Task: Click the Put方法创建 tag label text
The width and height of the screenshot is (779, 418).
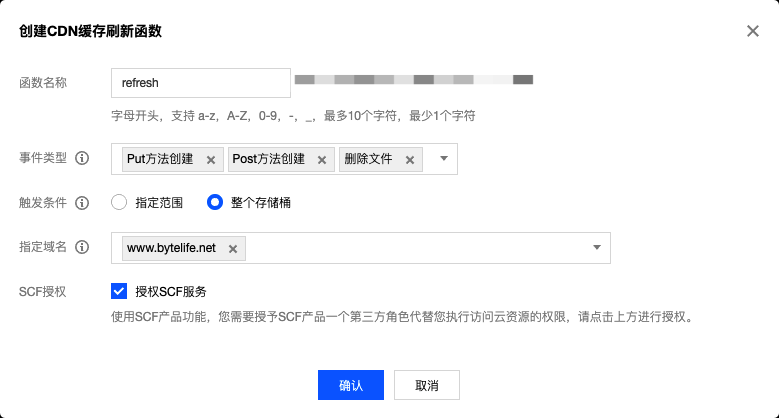Action: click(x=162, y=160)
